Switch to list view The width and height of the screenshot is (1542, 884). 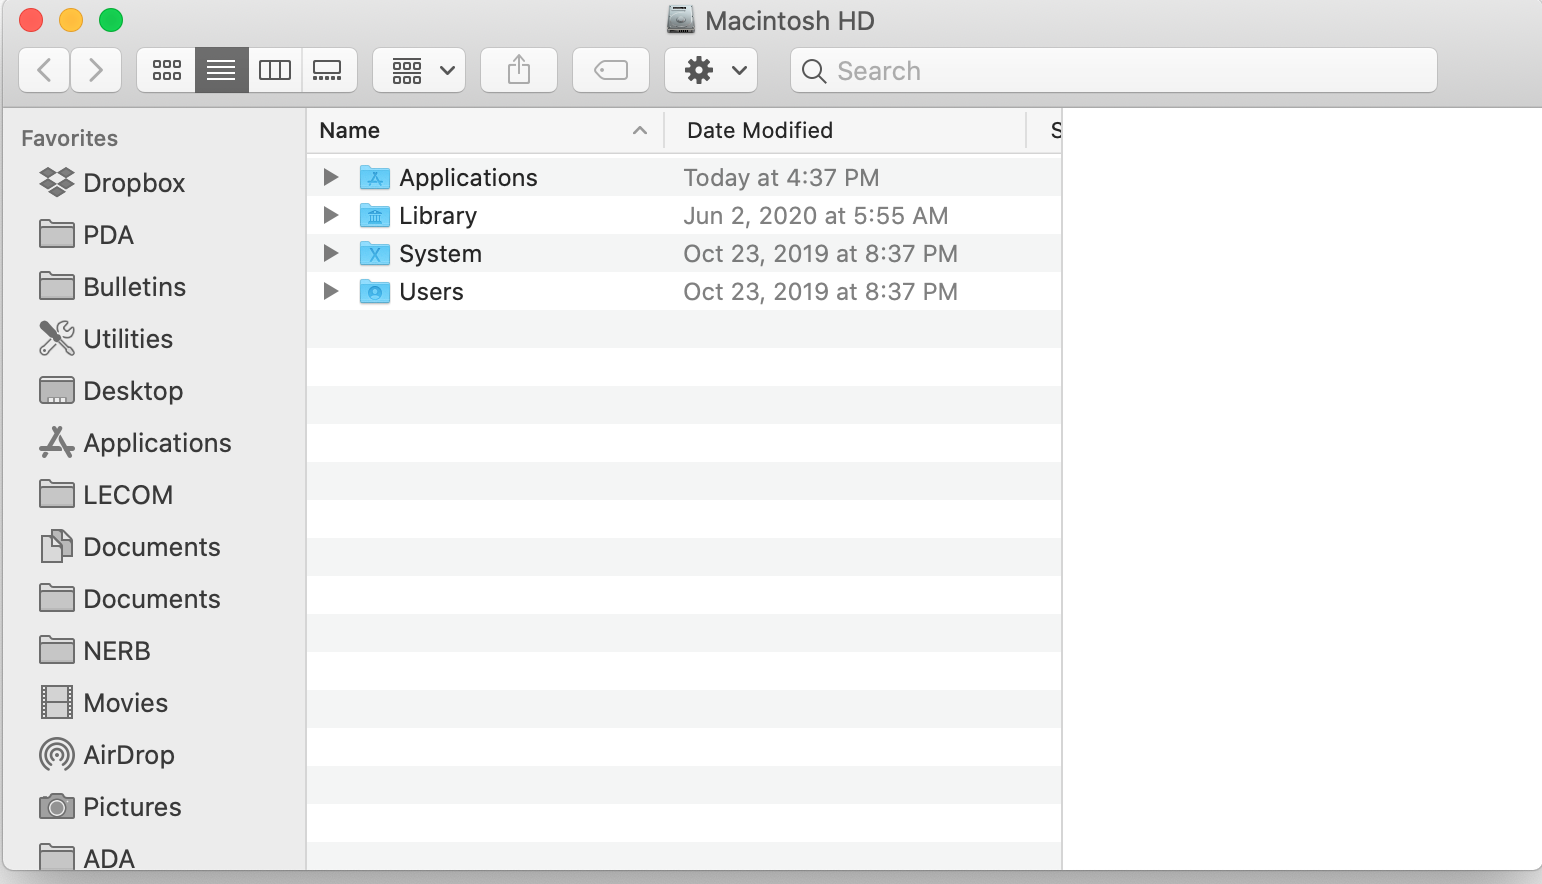click(221, 70)
